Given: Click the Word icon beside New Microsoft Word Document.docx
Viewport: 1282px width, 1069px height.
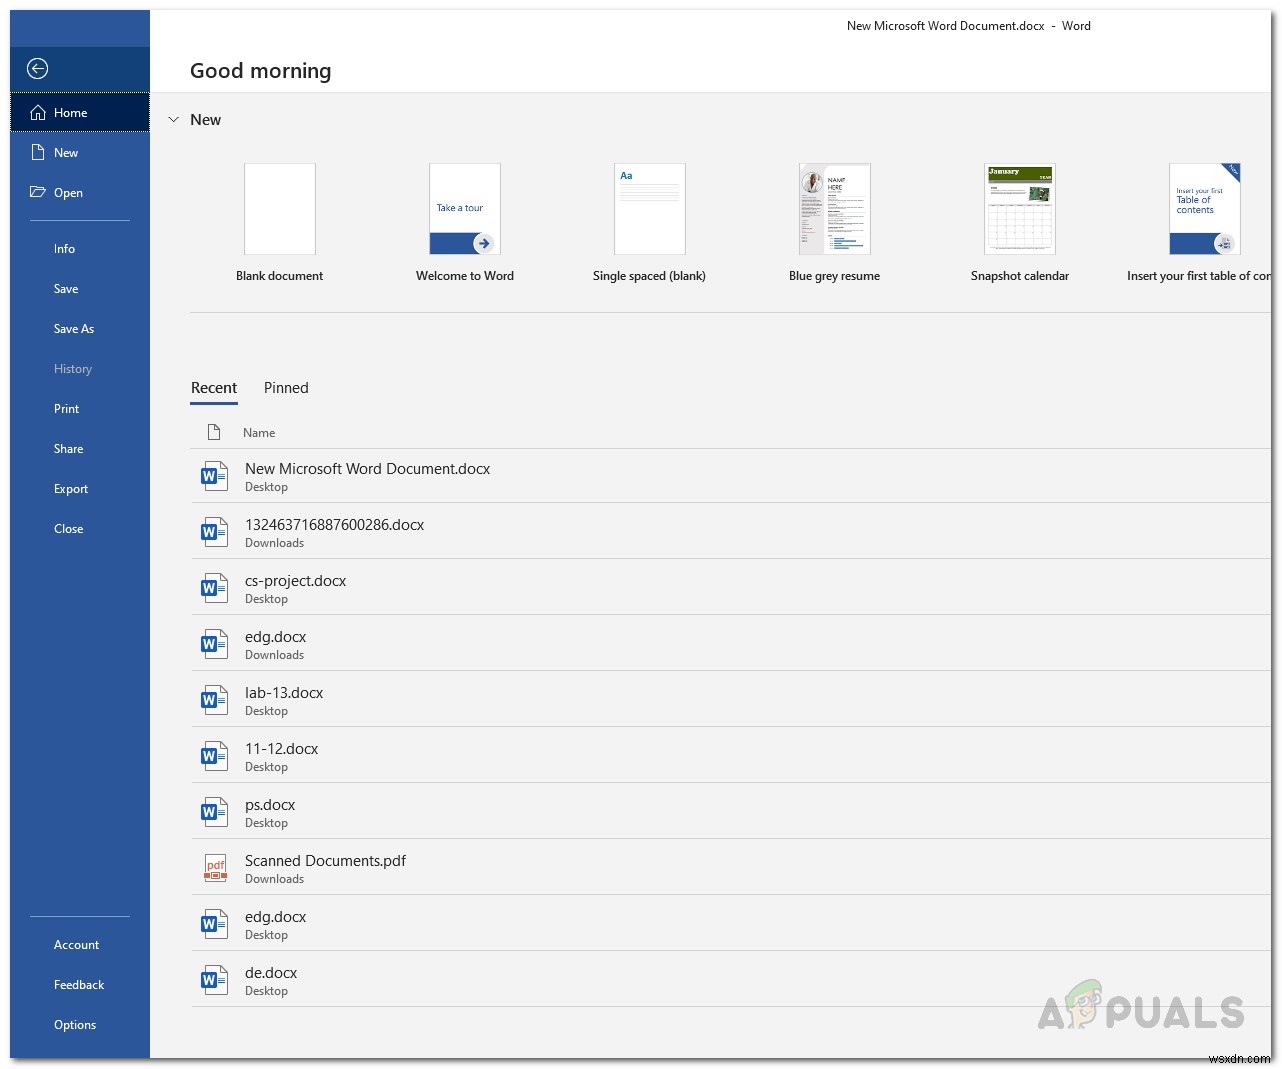Looking at the screenshot, I should tap(214, 476).
